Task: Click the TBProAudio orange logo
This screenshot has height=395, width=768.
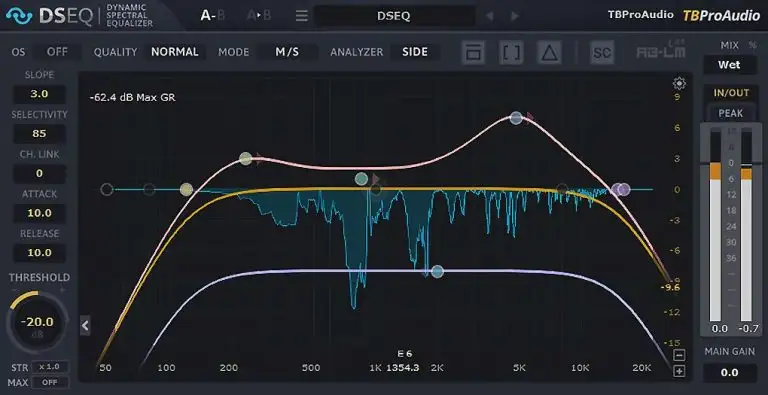Action: [x=721, y=15]
